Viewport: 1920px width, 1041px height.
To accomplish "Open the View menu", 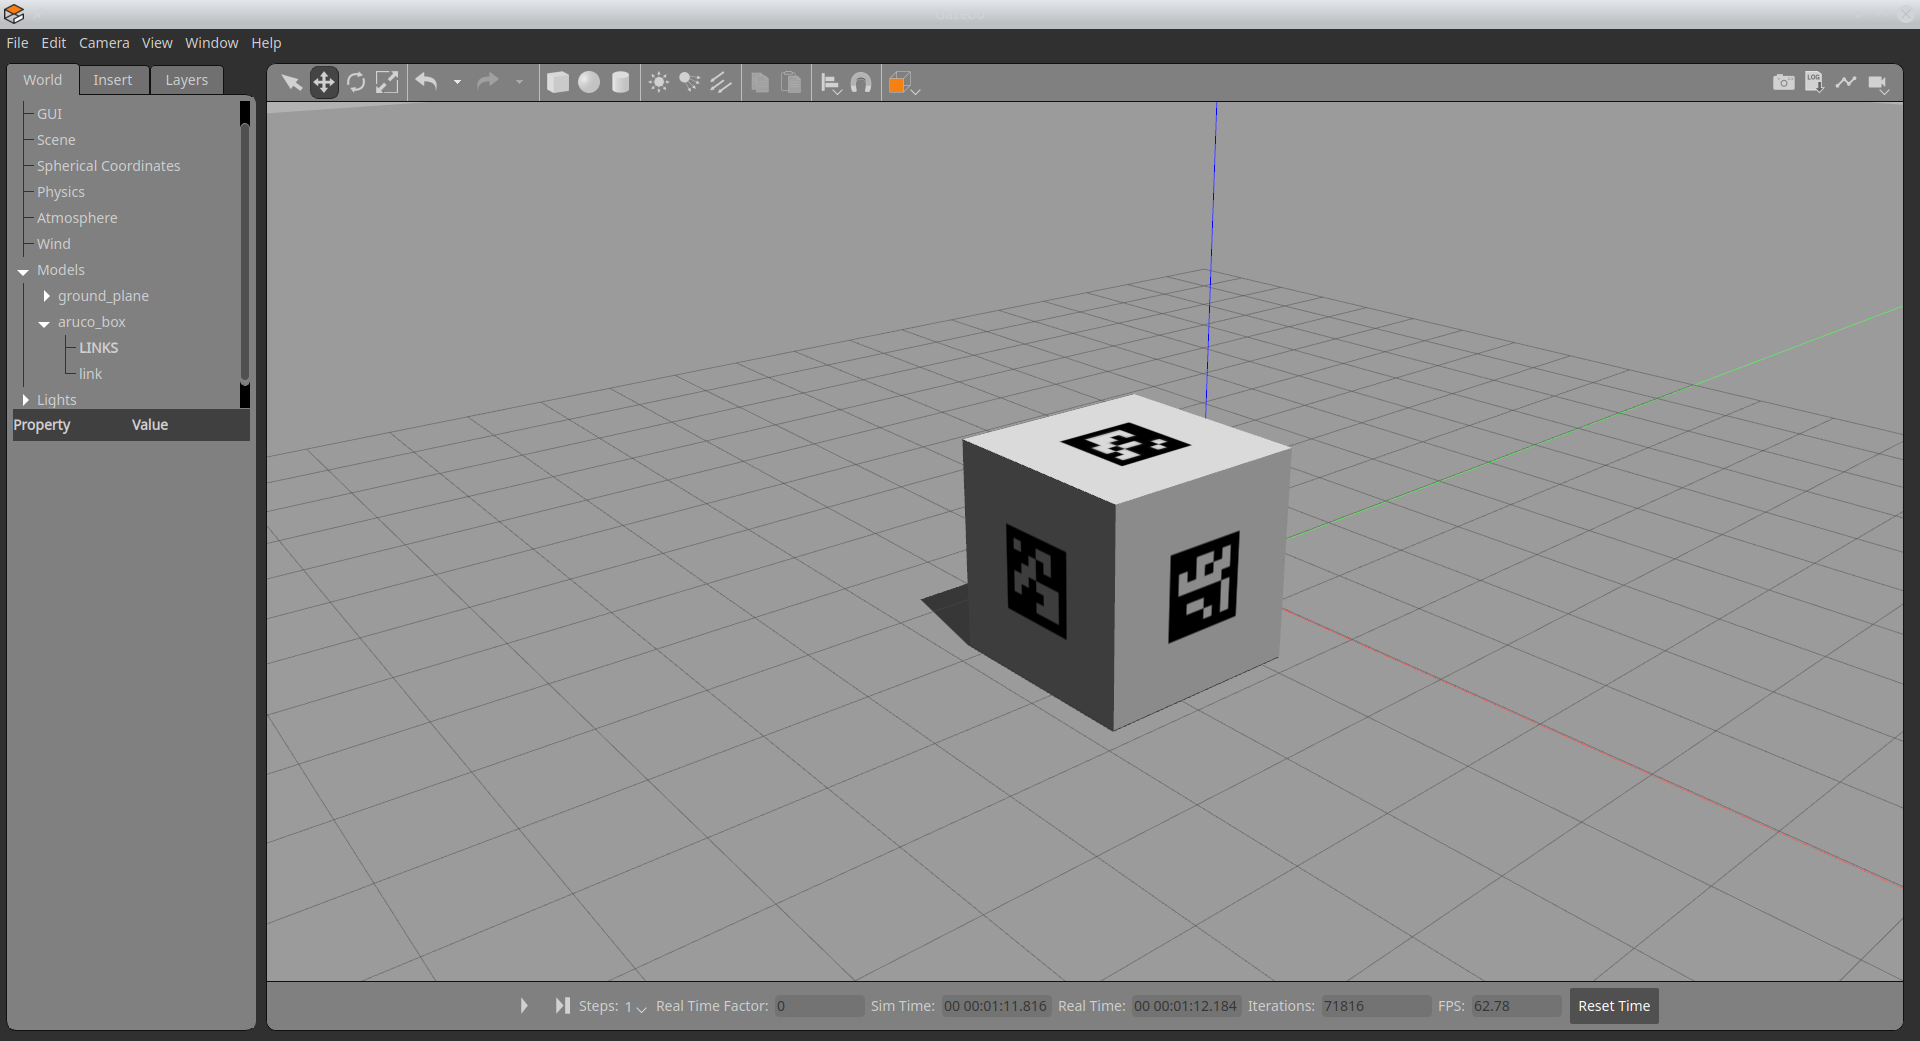I will click(x=157, y=43).
